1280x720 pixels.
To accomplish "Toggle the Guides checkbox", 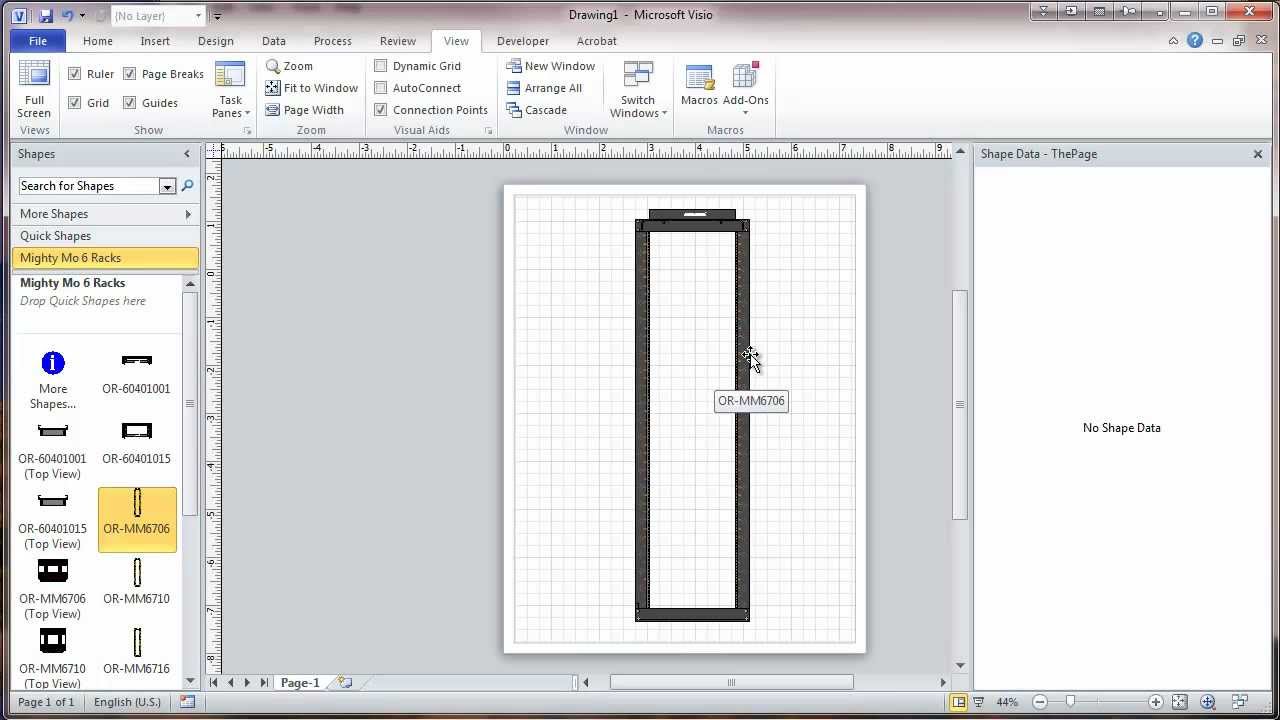I will click(130, 103).
